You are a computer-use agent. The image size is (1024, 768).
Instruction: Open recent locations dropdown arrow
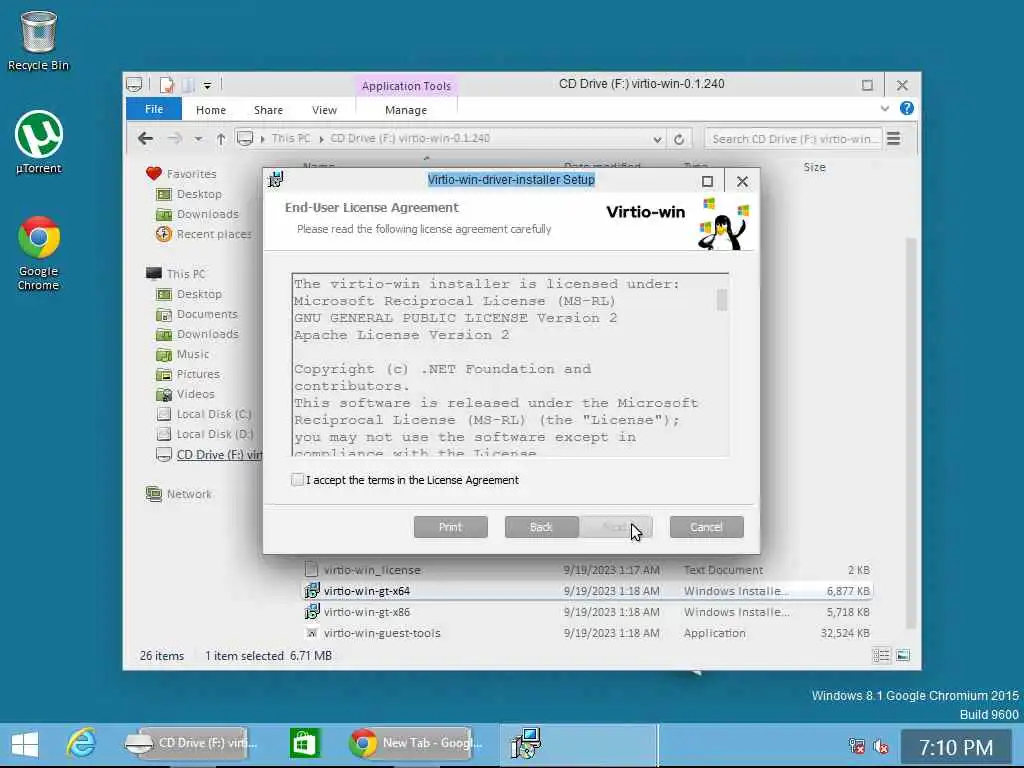pos(198,139)
